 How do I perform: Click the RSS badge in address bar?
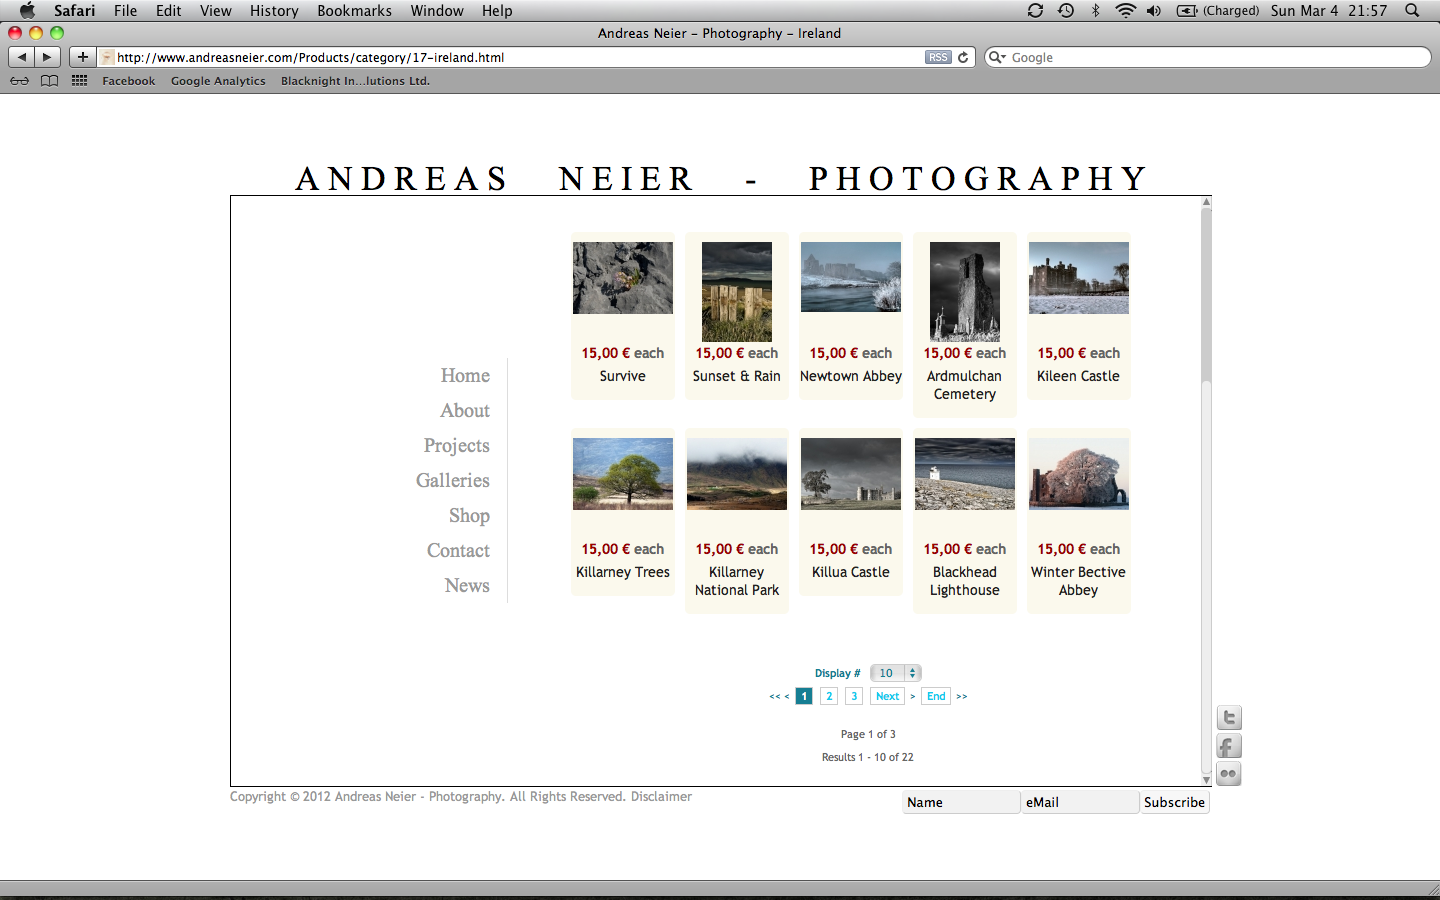(x=938, y=57)
